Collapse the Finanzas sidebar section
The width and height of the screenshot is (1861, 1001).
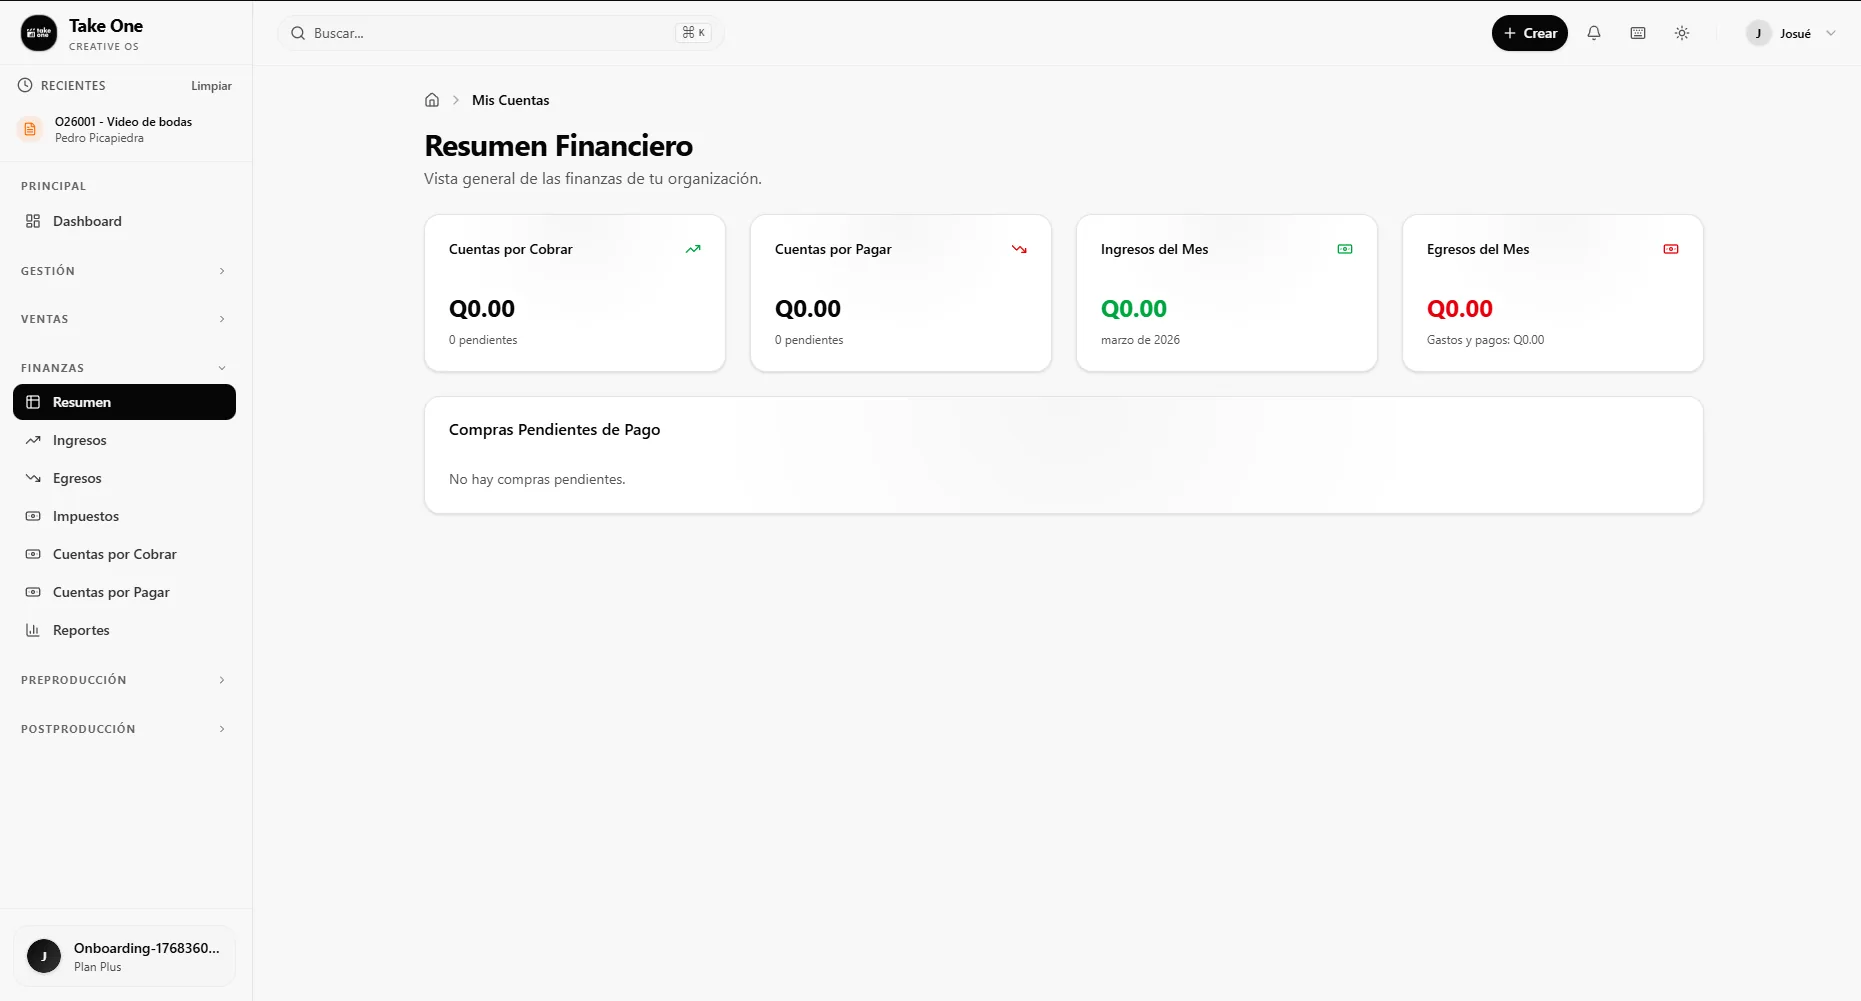click(x=124, y=368)
